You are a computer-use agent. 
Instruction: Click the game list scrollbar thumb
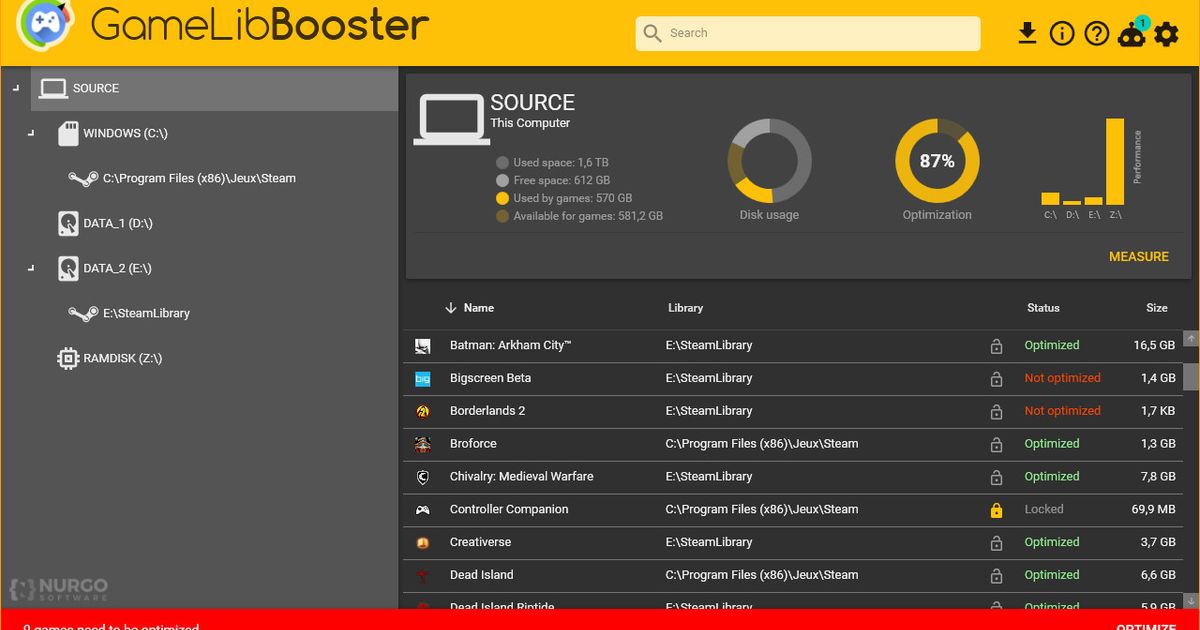pos(1191,375)
